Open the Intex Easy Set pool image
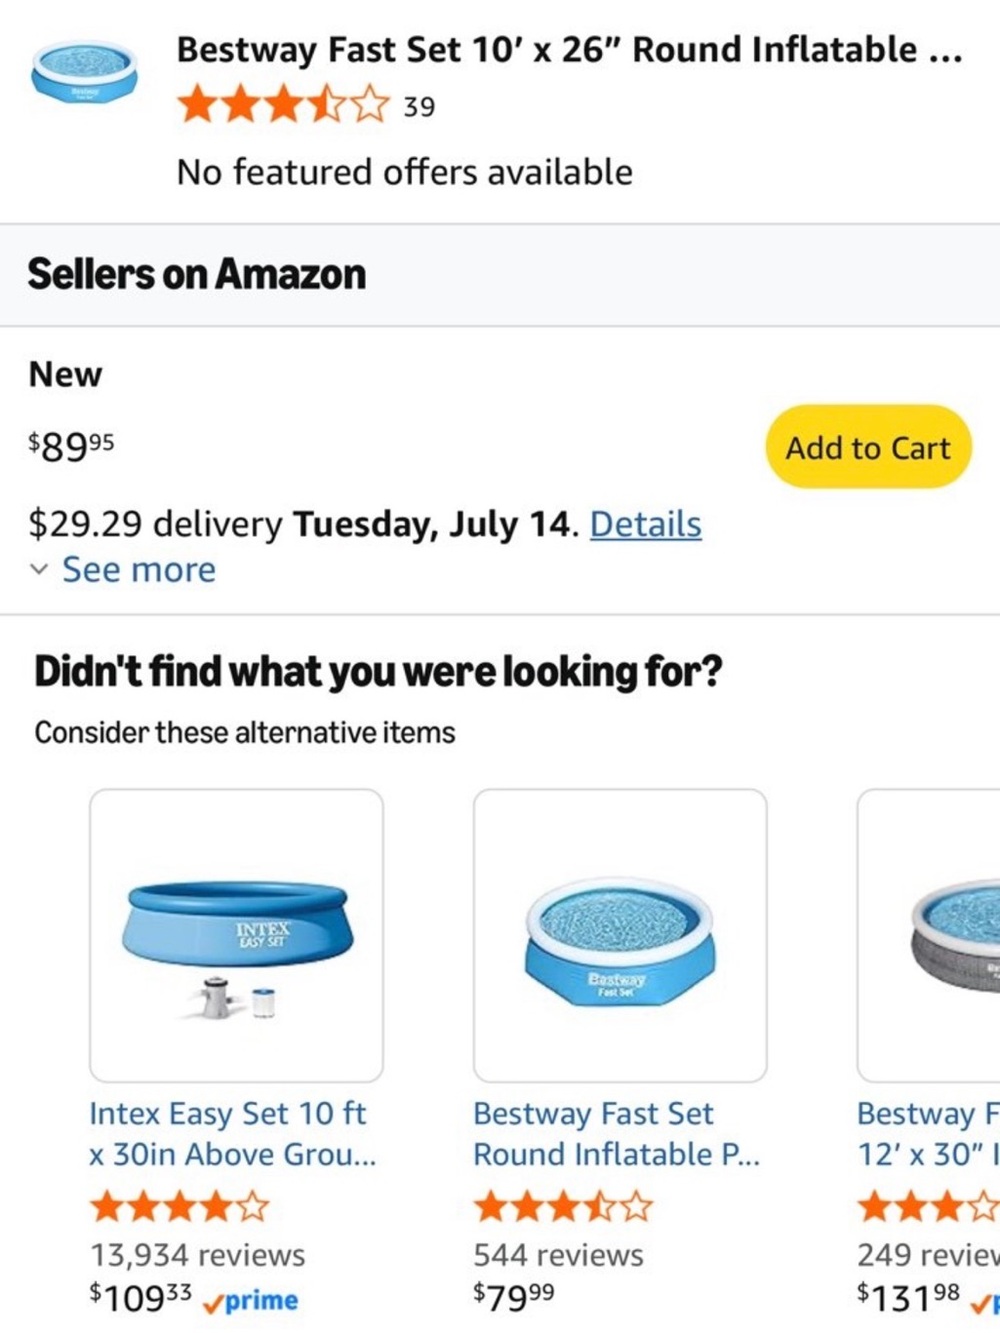The image size is (1000, 1333). pos(236,935)
